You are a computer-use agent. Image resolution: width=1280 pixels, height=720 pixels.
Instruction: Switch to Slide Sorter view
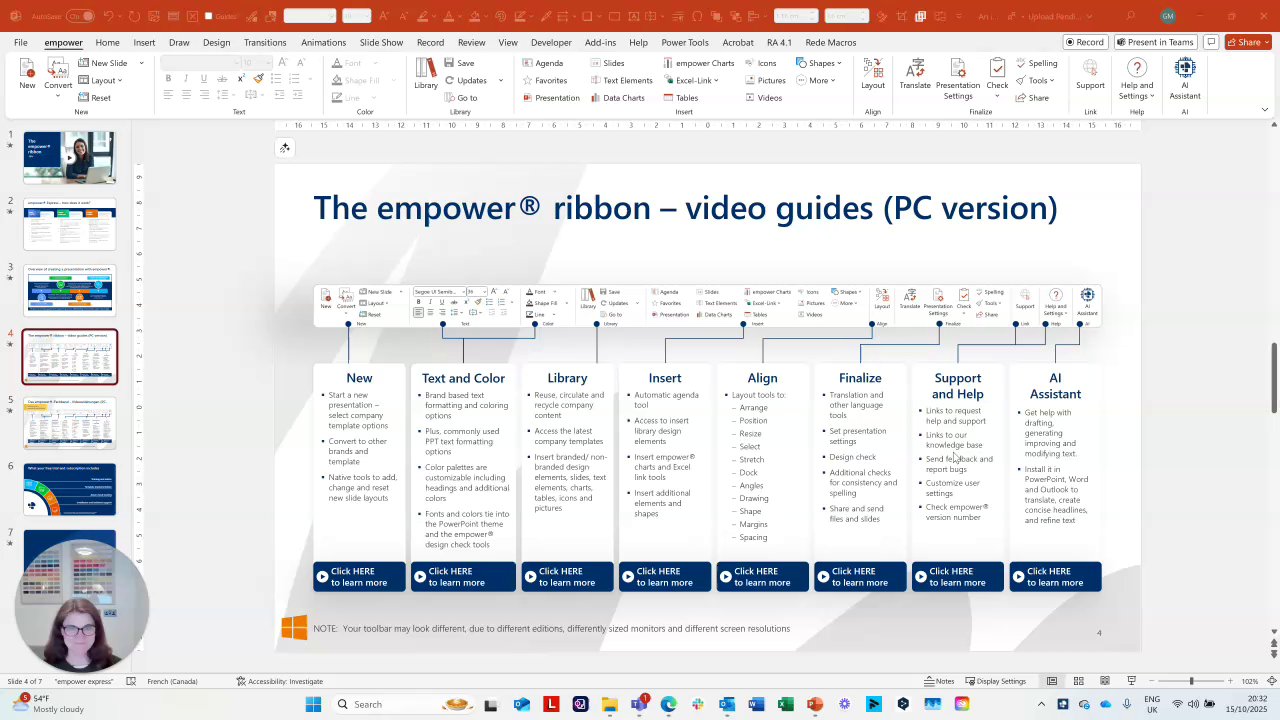[1078, 681]
